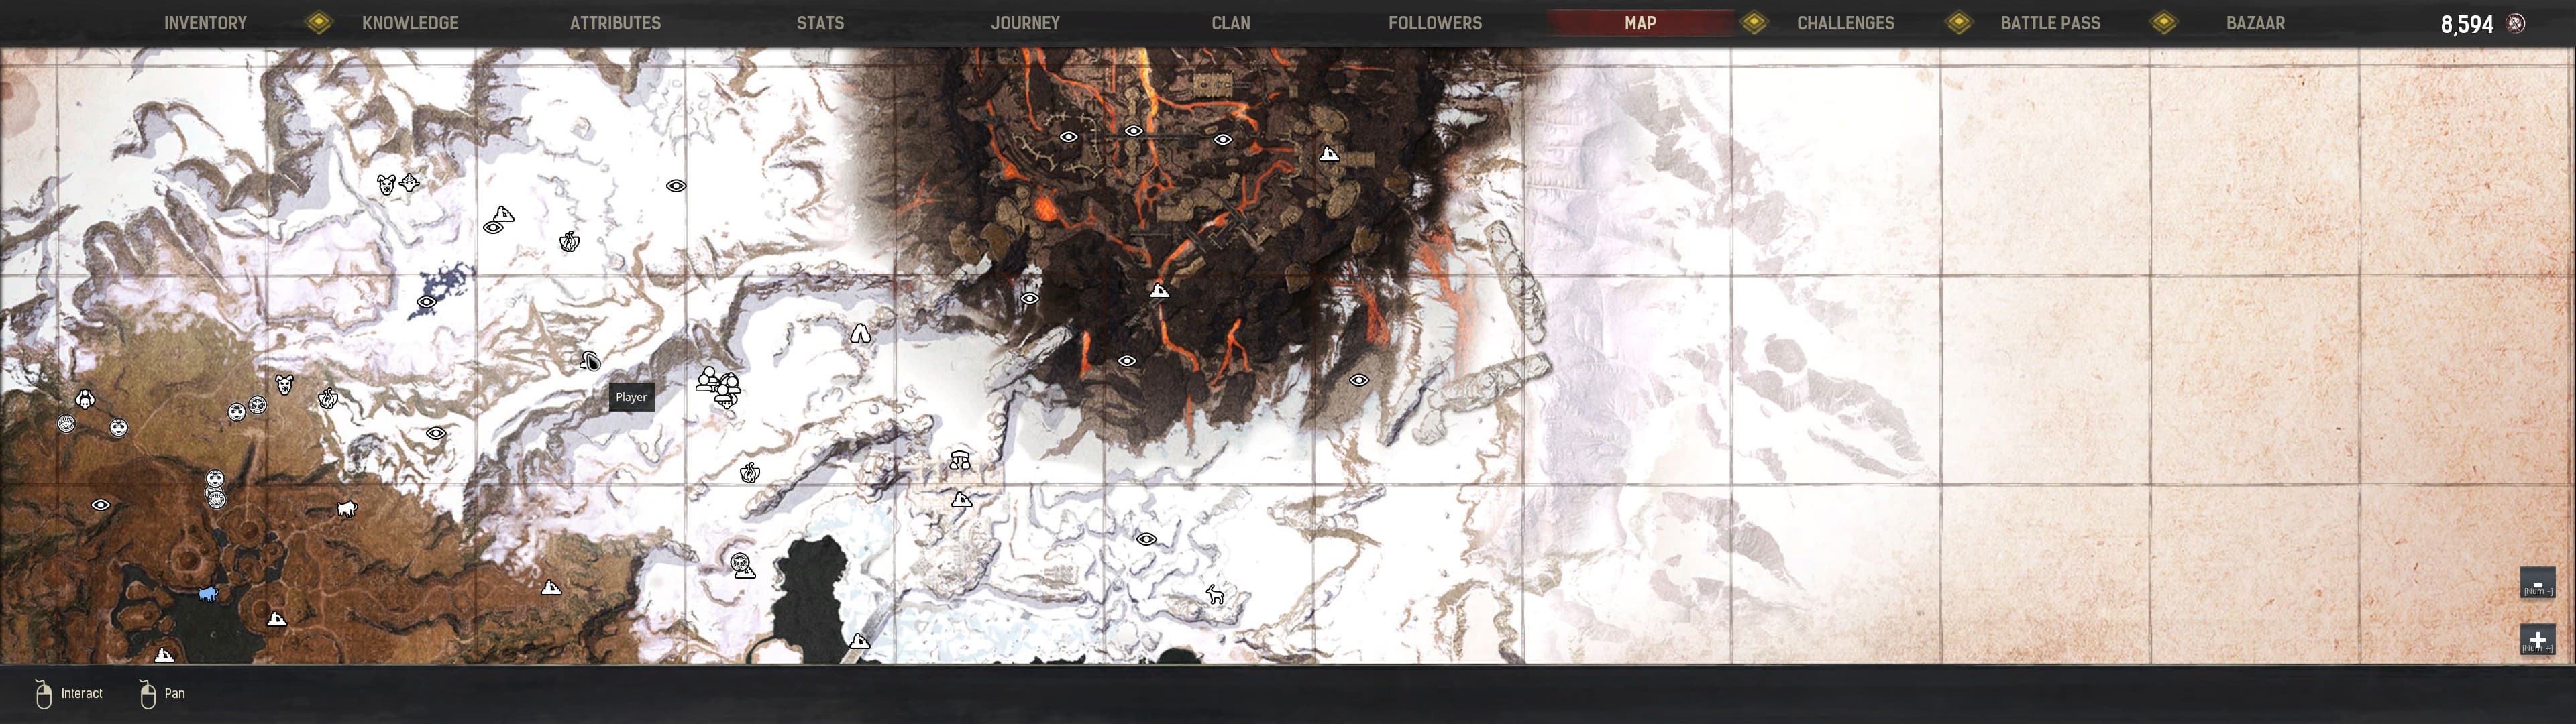Click the Interact mouse icon hint
The width and height of the screenshot is (2576, 724).
tap(43, 693)
